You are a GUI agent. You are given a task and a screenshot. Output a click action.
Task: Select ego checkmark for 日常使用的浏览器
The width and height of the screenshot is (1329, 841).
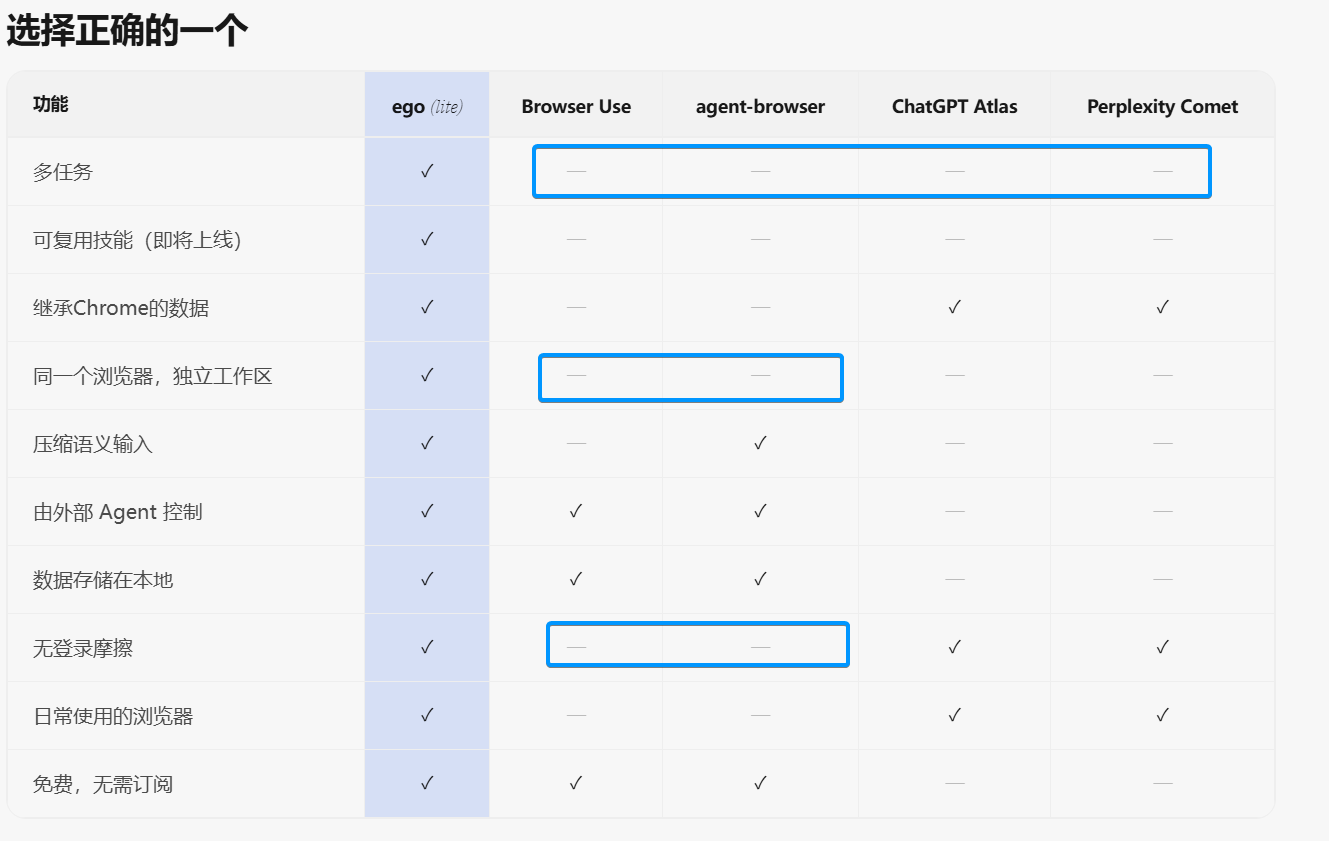427,715
